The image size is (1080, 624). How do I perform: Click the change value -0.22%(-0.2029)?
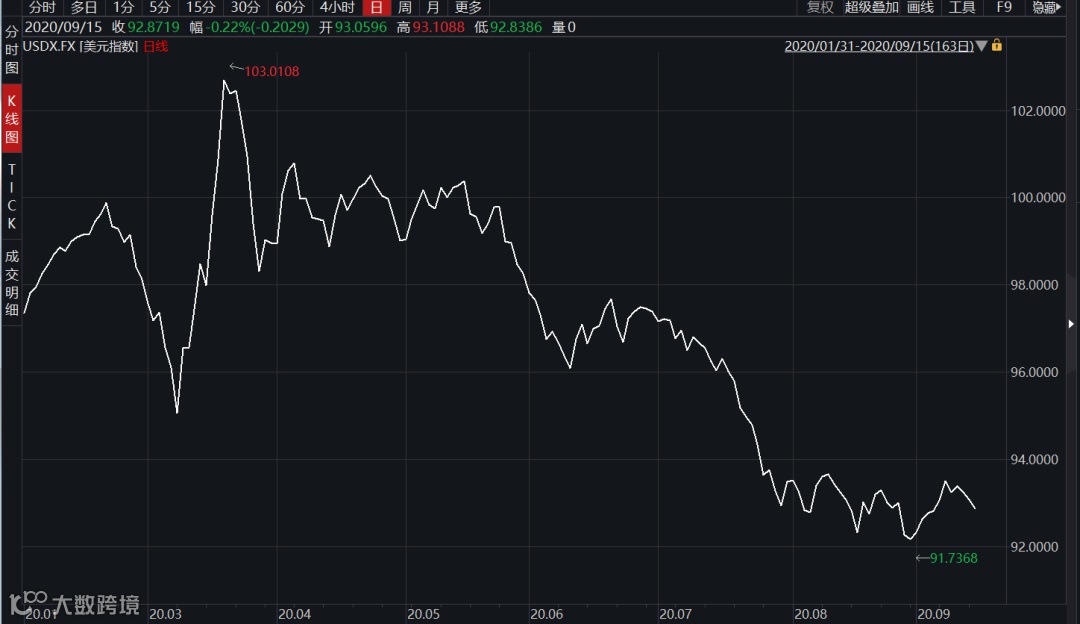[258, 27]
